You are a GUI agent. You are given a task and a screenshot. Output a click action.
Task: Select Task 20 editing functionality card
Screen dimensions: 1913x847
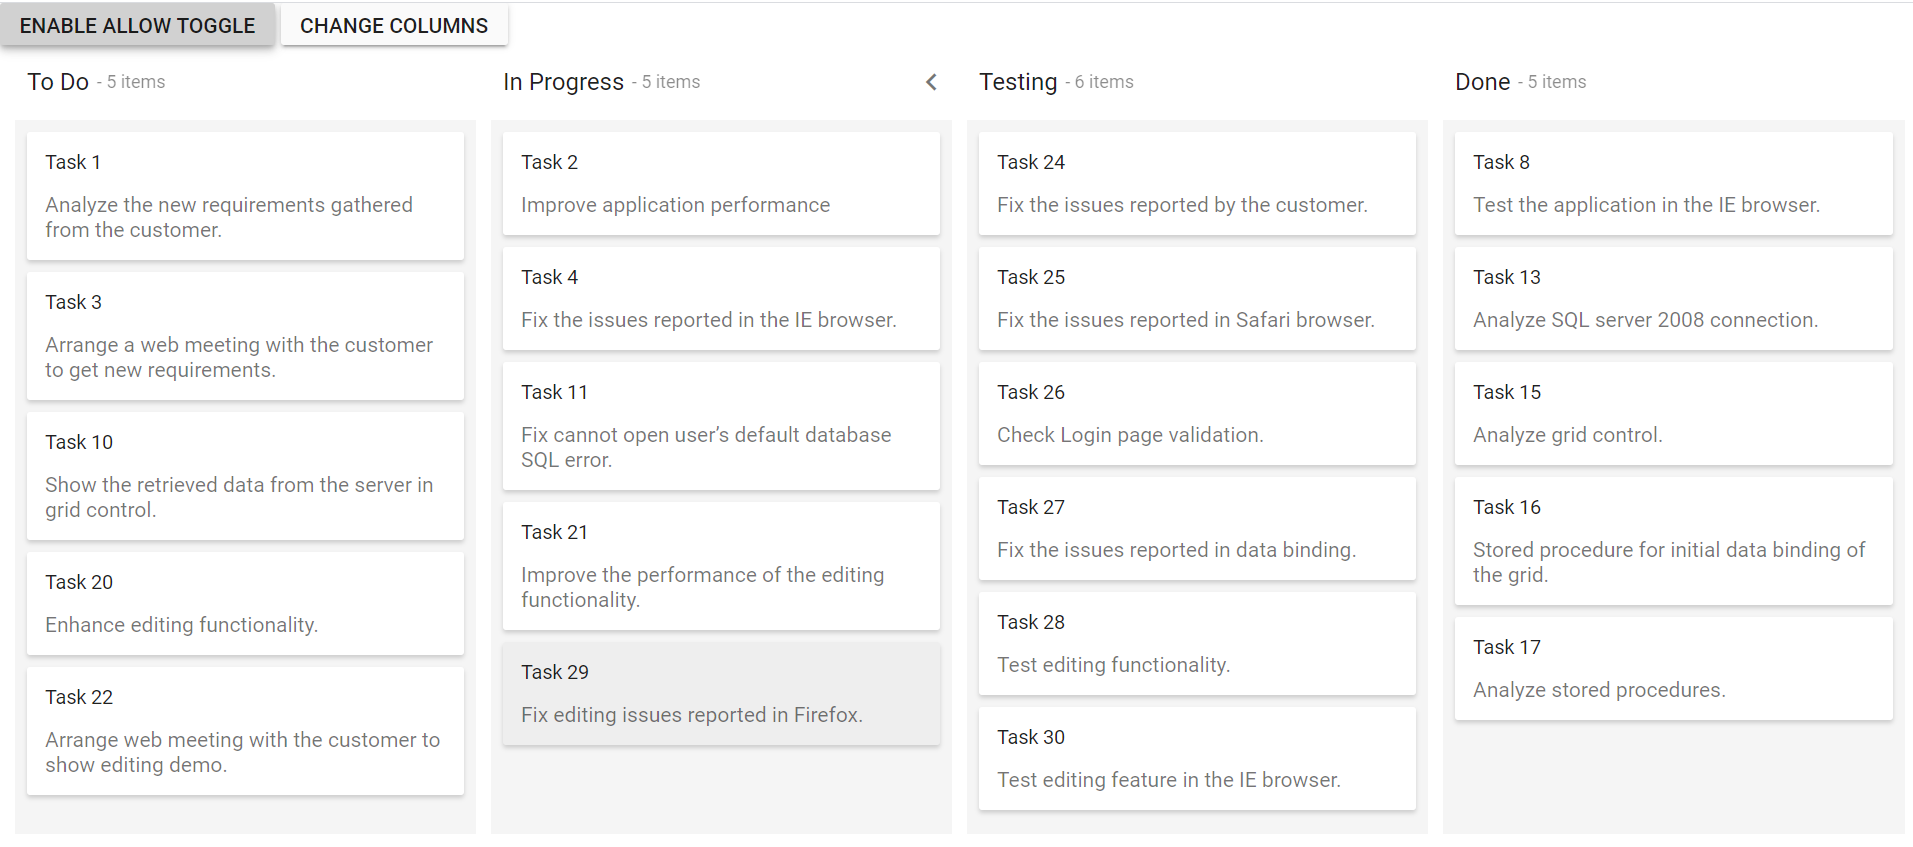(x=245, y=603)
